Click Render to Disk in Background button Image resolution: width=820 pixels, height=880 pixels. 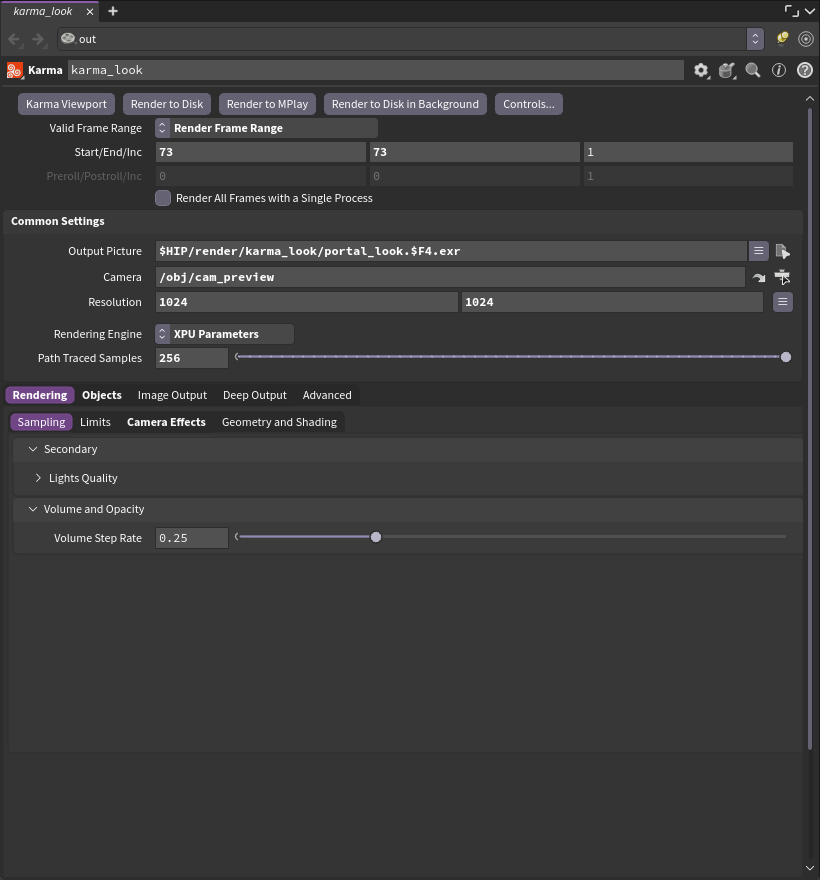[405, 104]
